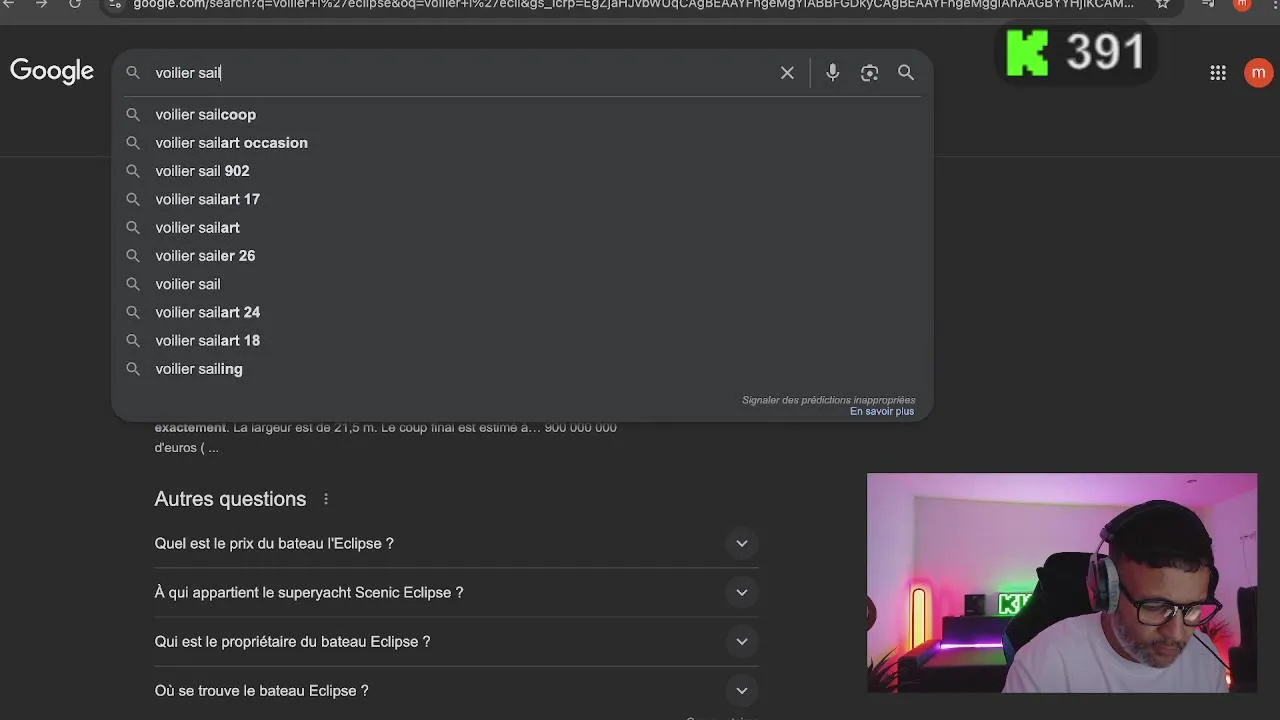The width and height of the screenshot is (1280, 720).
Task: Open Google Lens image search icon
Action: 869,73
